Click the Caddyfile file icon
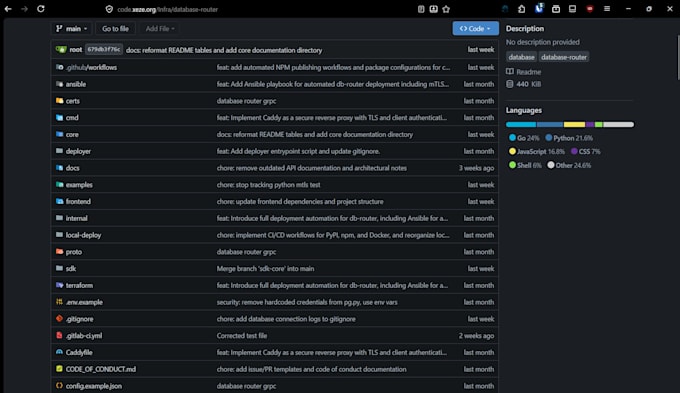 pyautogui.click(x=59, y=352)
